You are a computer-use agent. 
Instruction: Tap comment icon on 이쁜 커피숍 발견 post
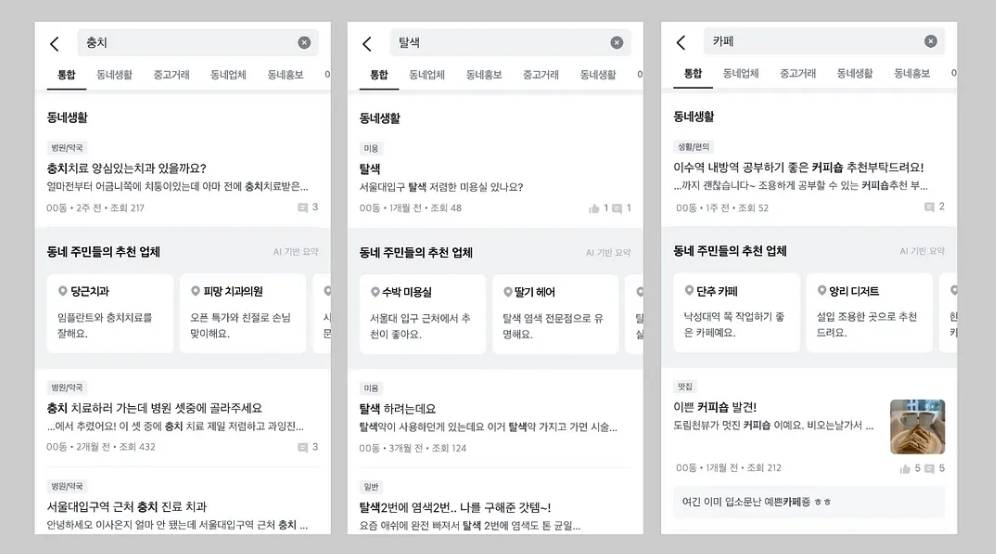coord(929,469)
